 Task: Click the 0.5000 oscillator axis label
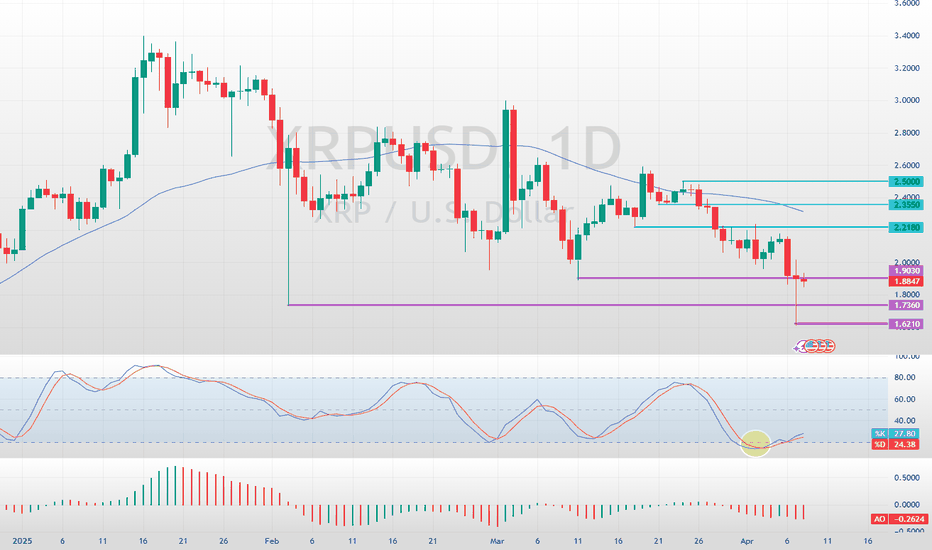[907, 478]
